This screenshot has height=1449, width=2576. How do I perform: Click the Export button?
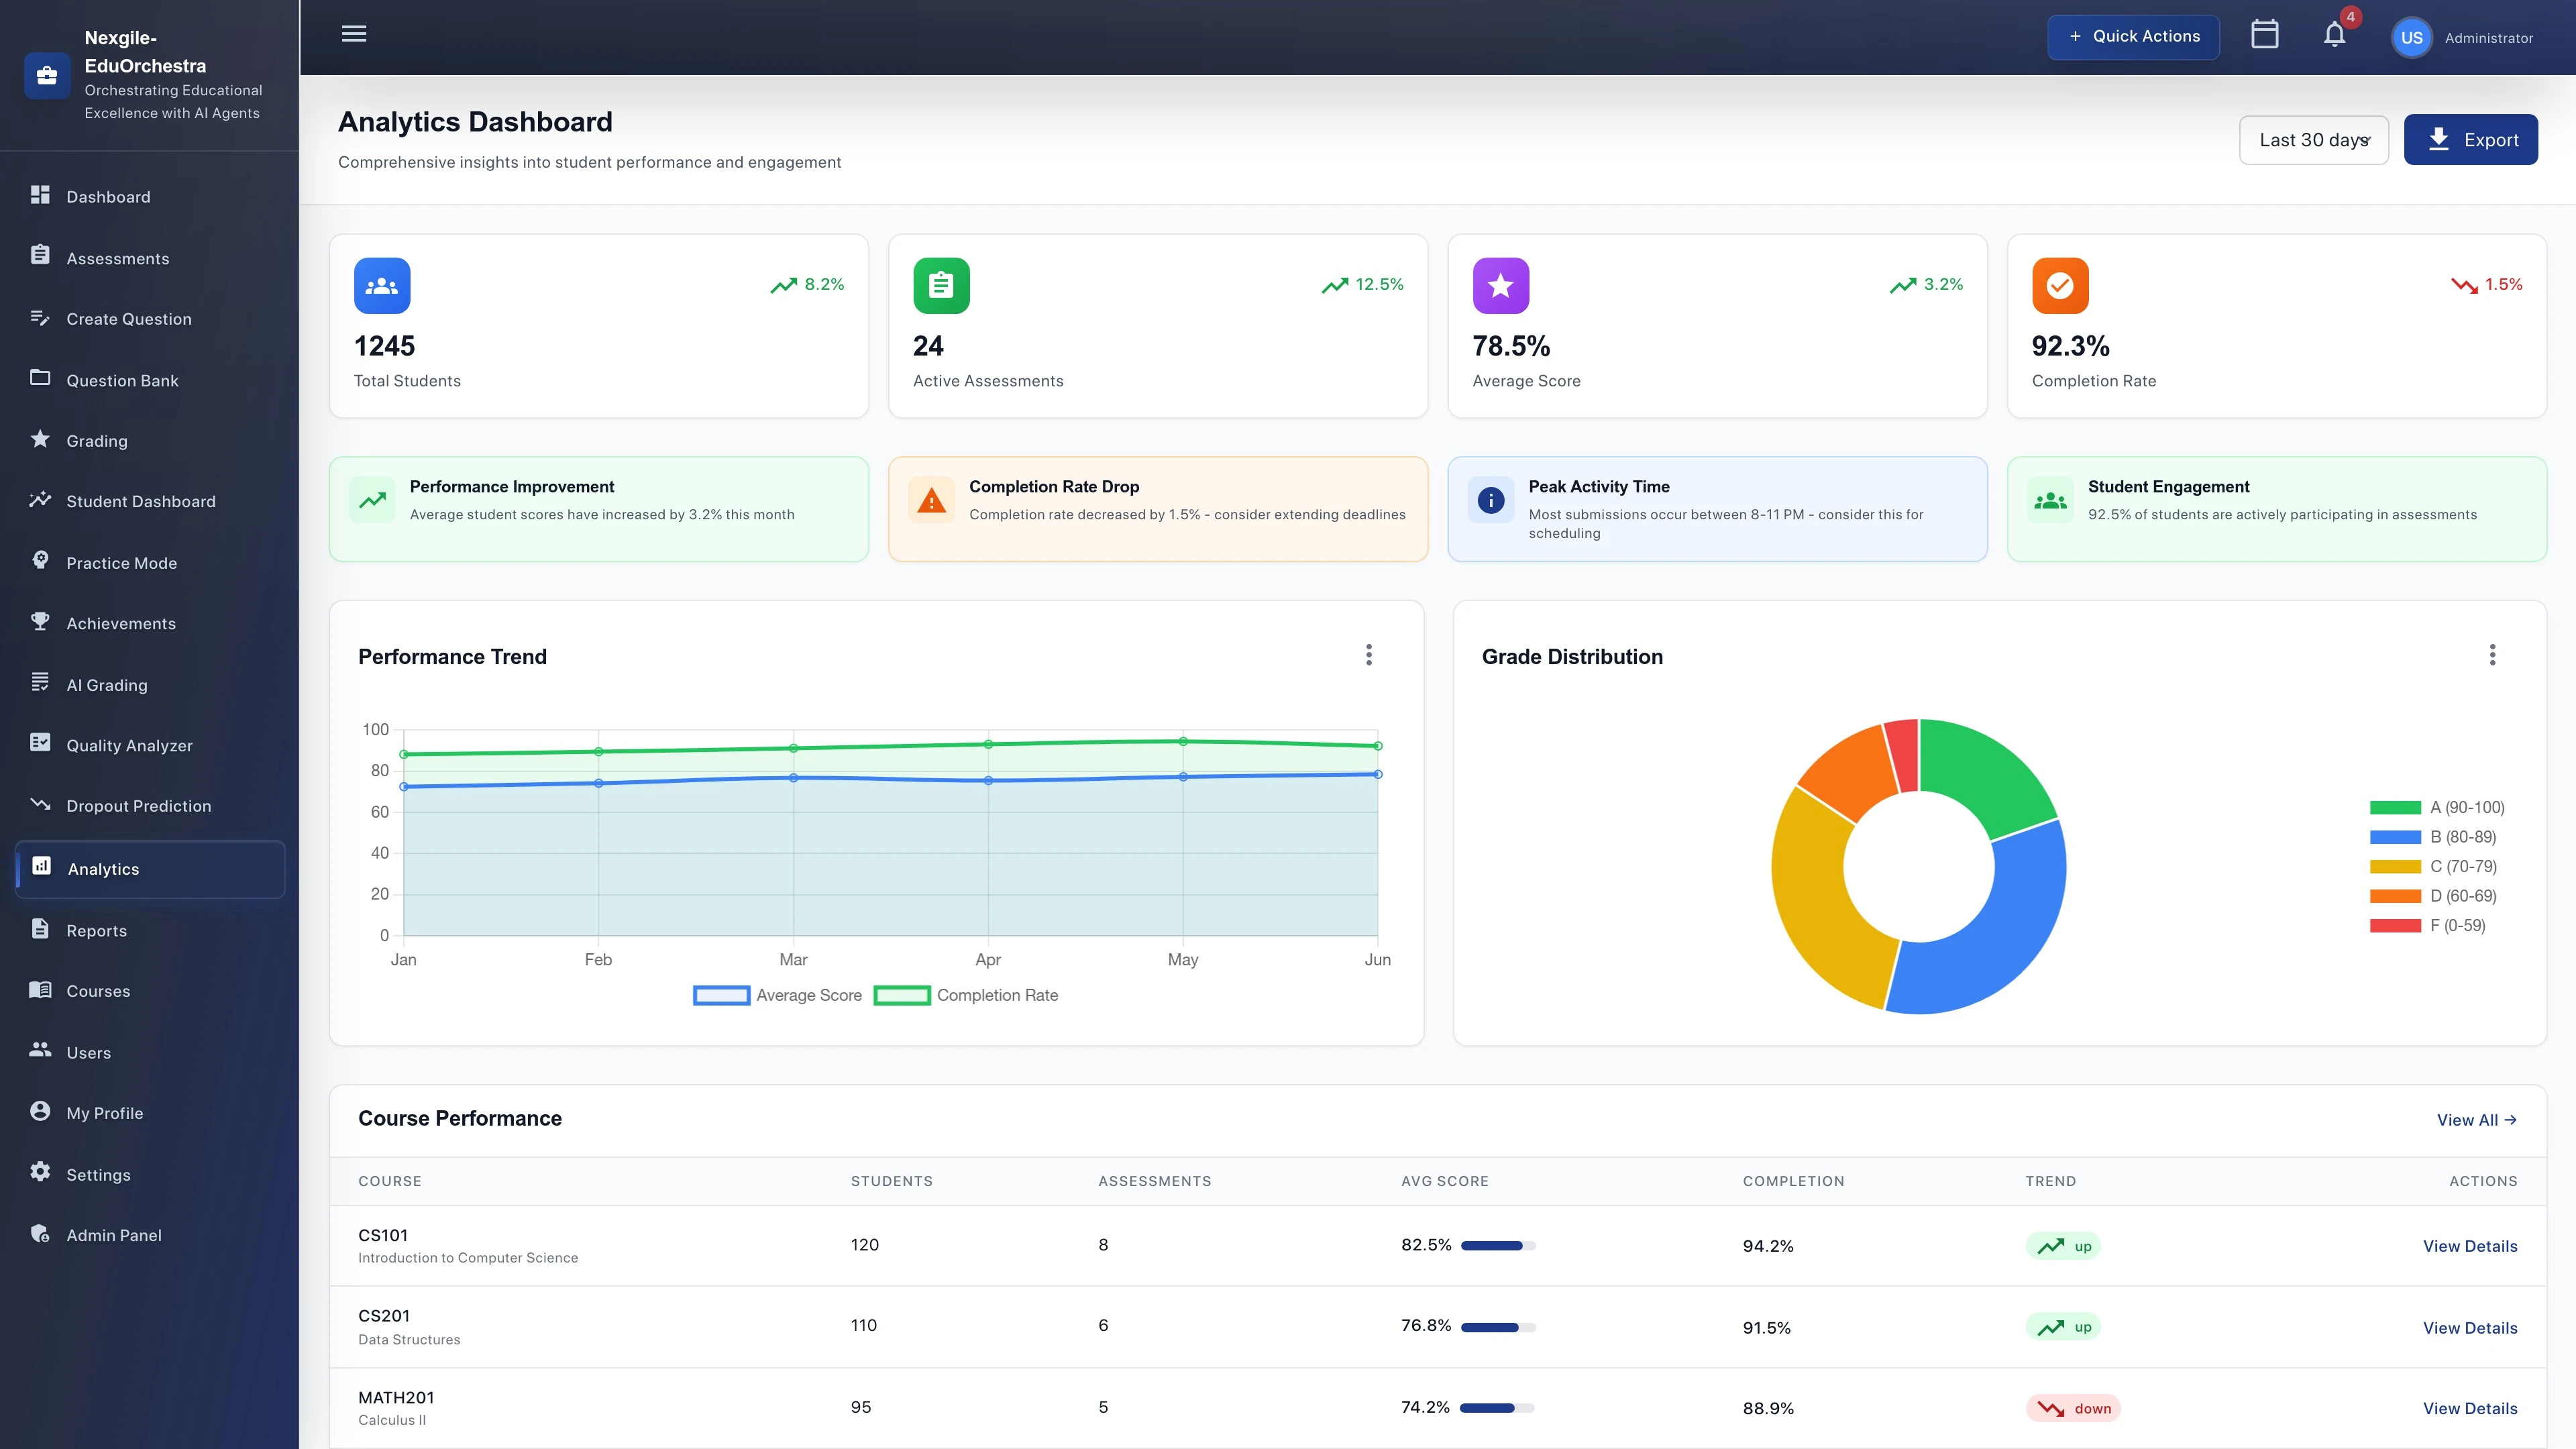coord(2471,139)
